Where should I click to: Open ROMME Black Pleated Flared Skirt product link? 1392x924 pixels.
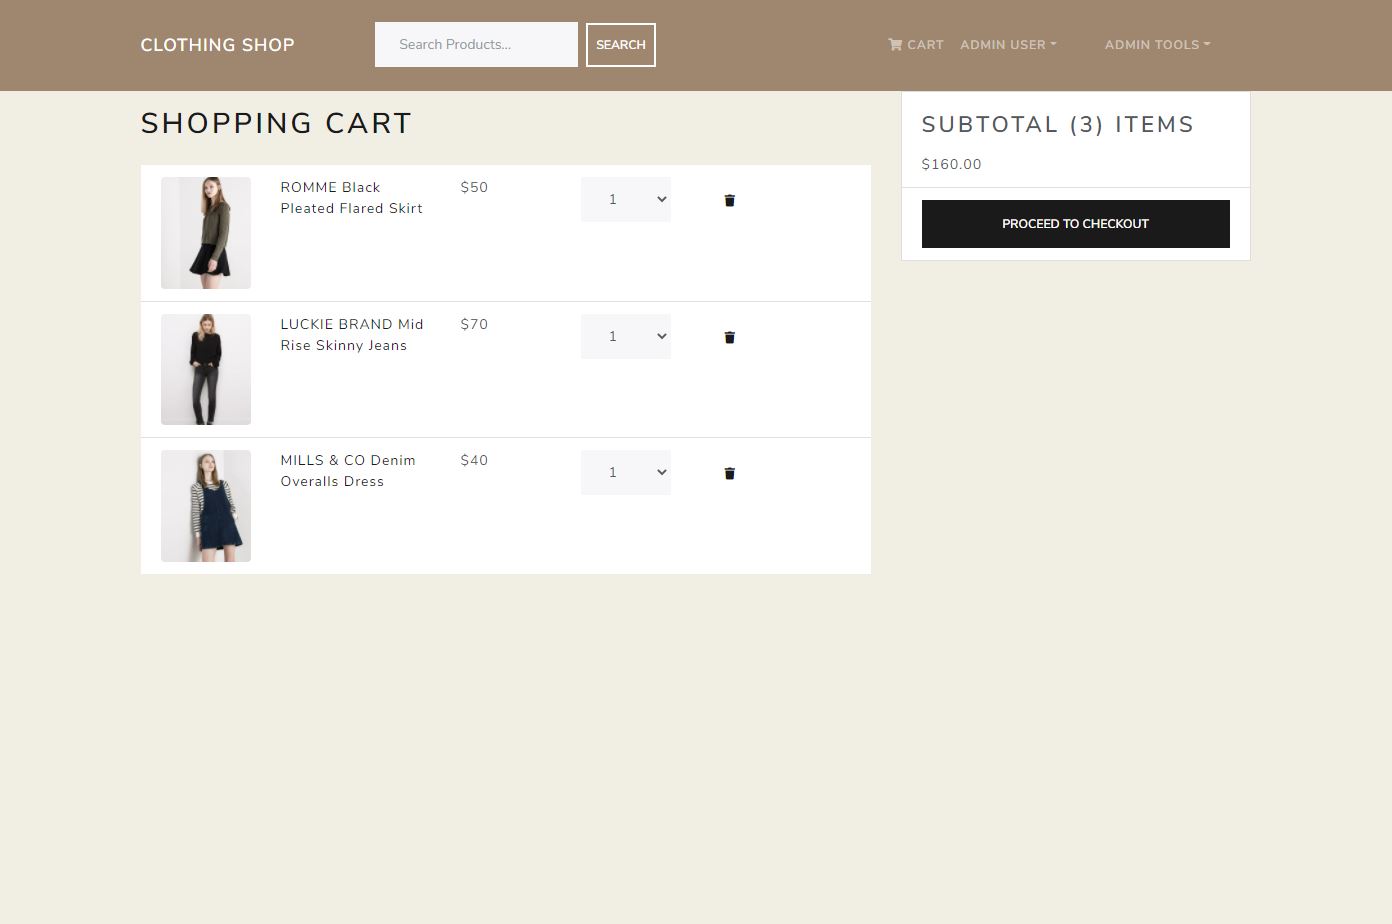coord(352,198)
